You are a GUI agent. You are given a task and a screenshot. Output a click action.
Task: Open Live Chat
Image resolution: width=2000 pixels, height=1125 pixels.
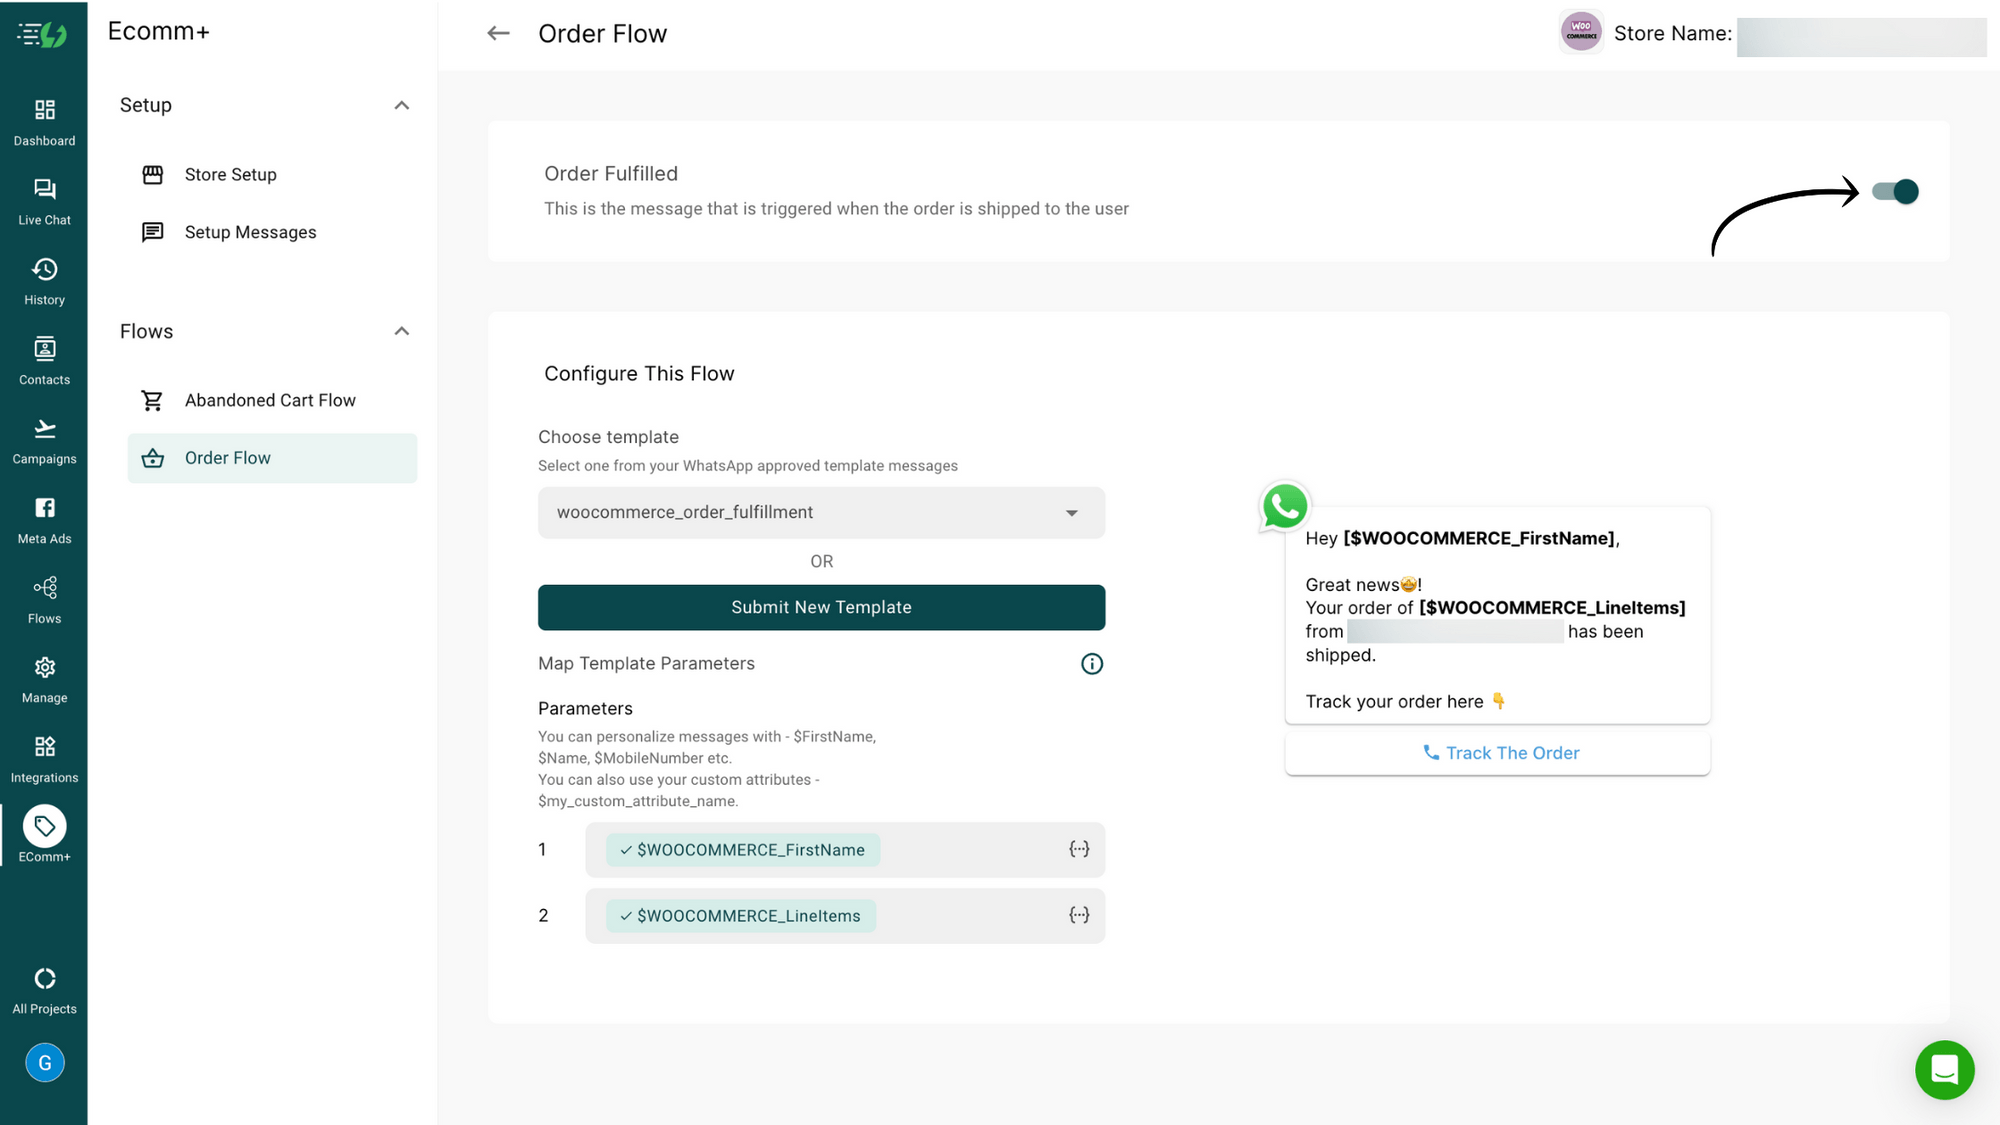pos(44,198)
